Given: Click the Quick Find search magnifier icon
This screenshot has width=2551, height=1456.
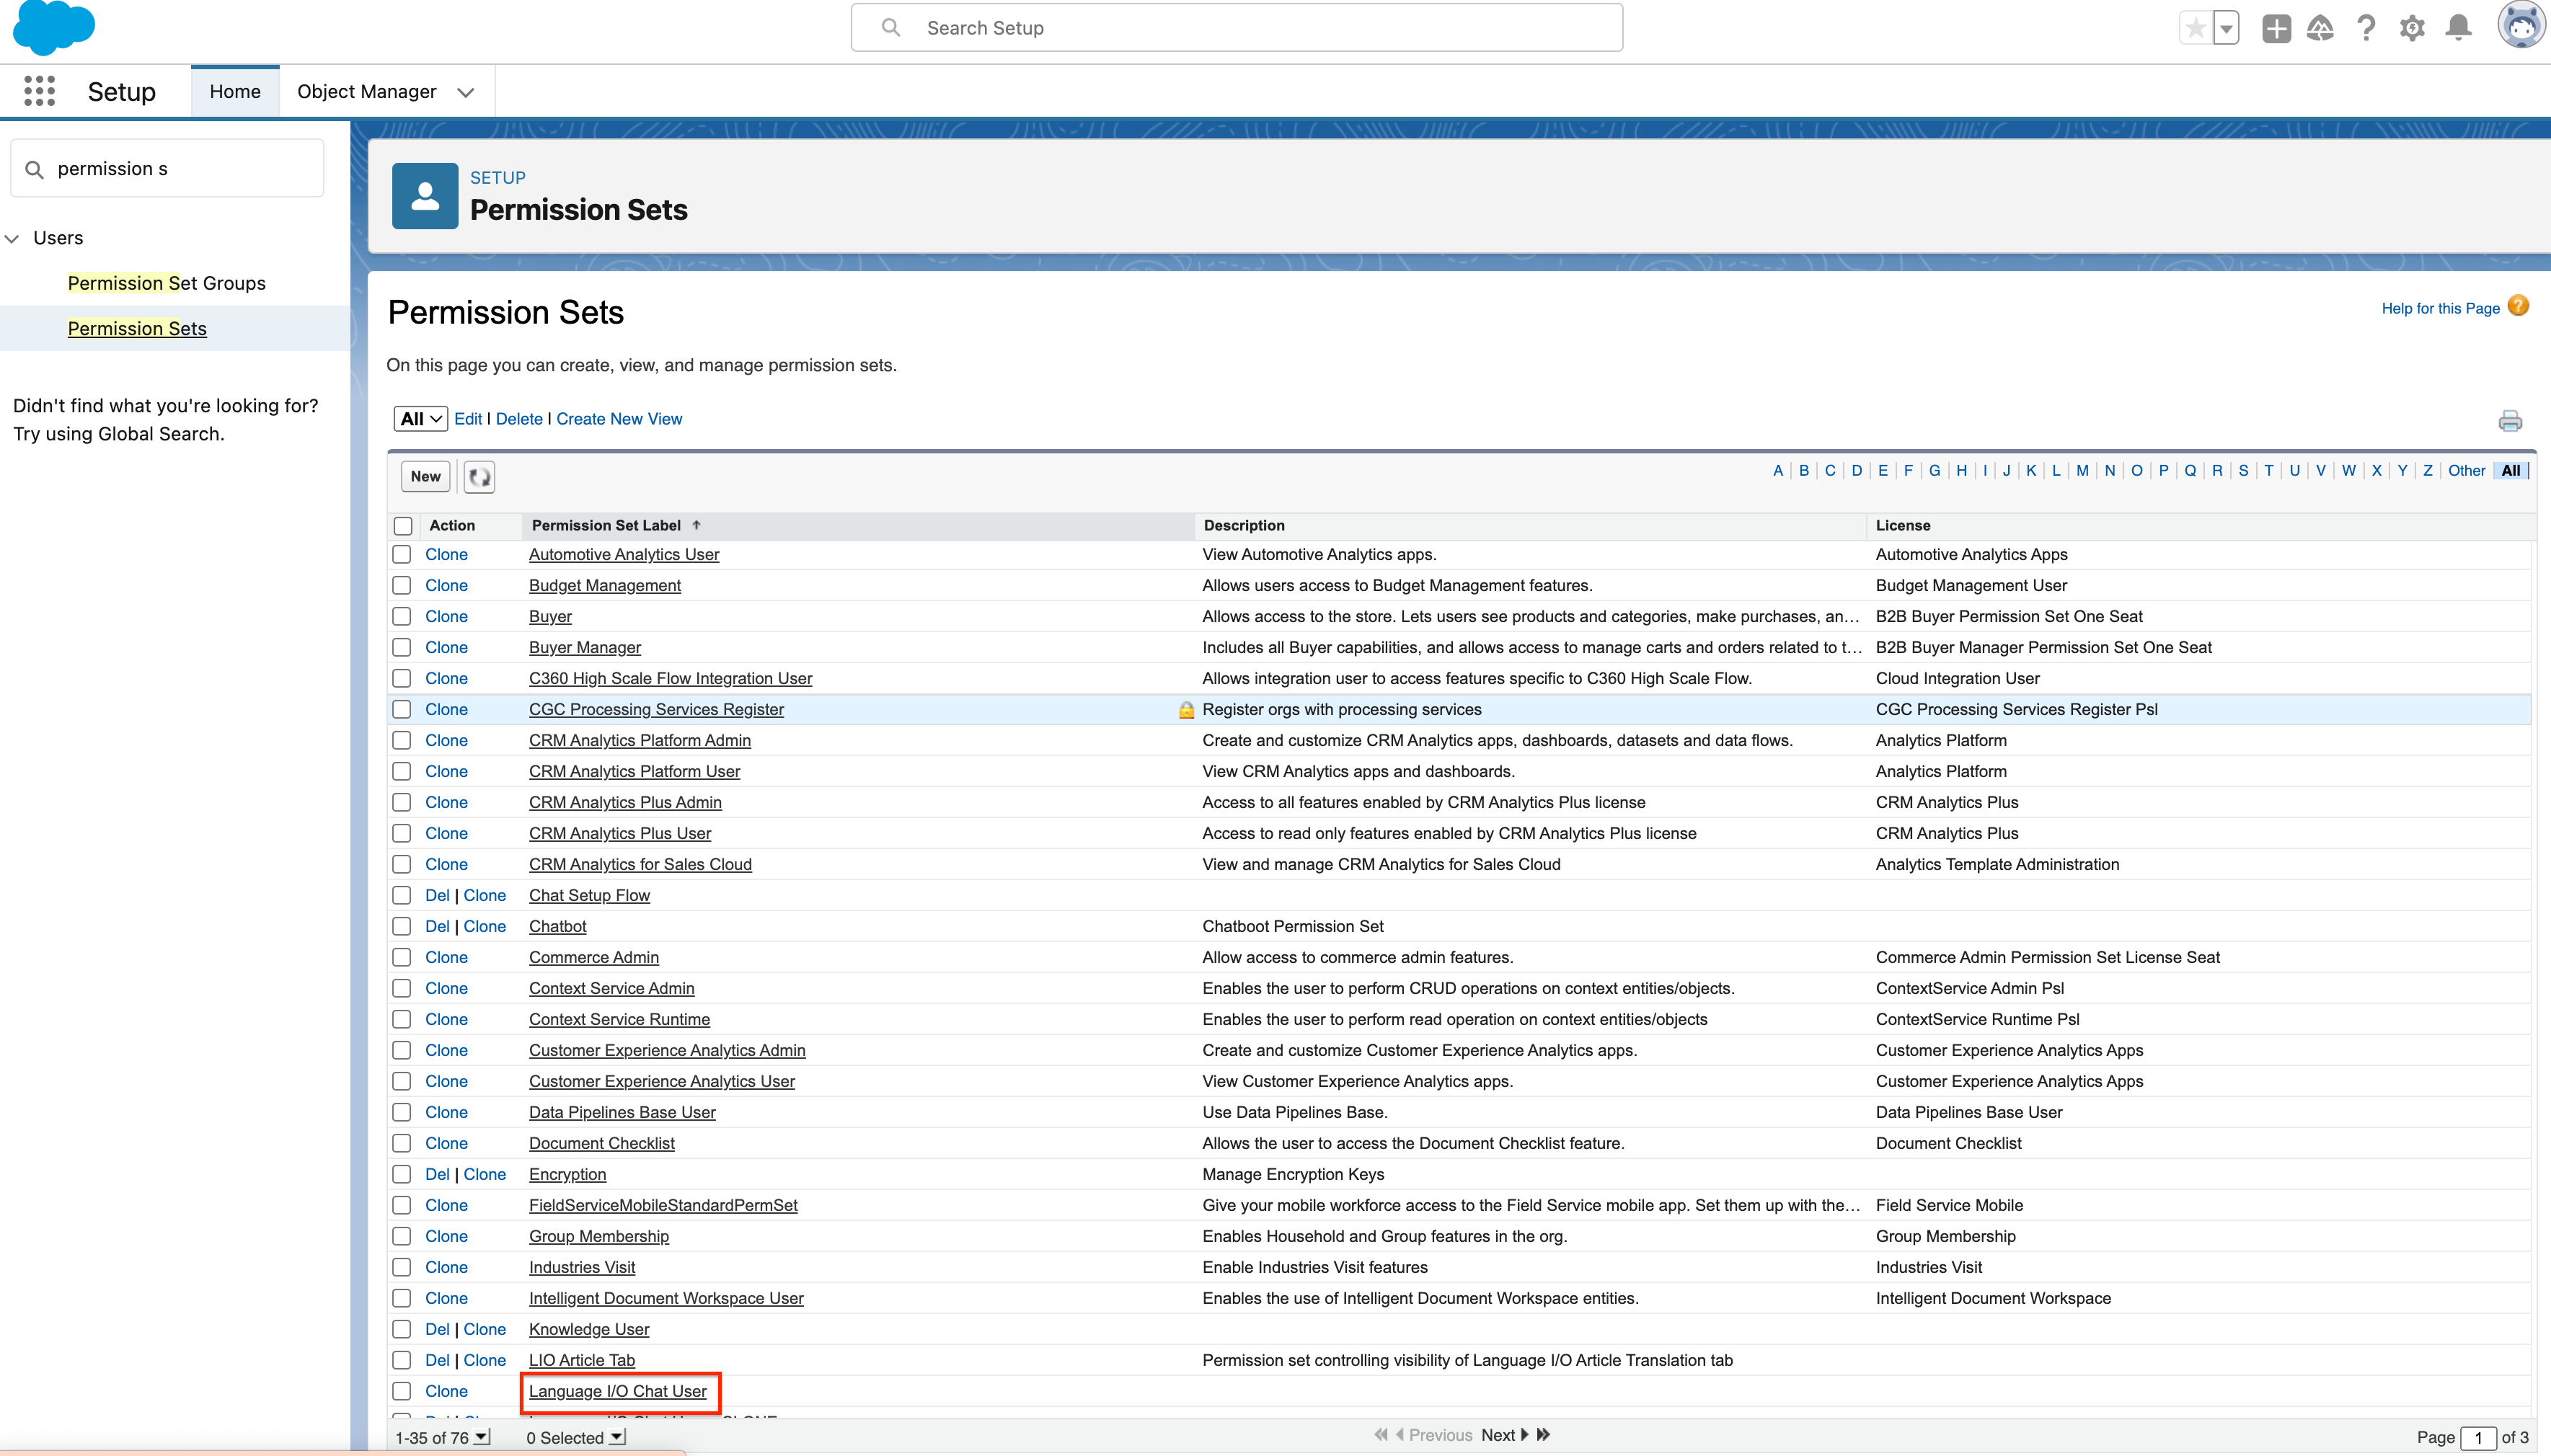Looking at the screenshot, I should point(34,169).
